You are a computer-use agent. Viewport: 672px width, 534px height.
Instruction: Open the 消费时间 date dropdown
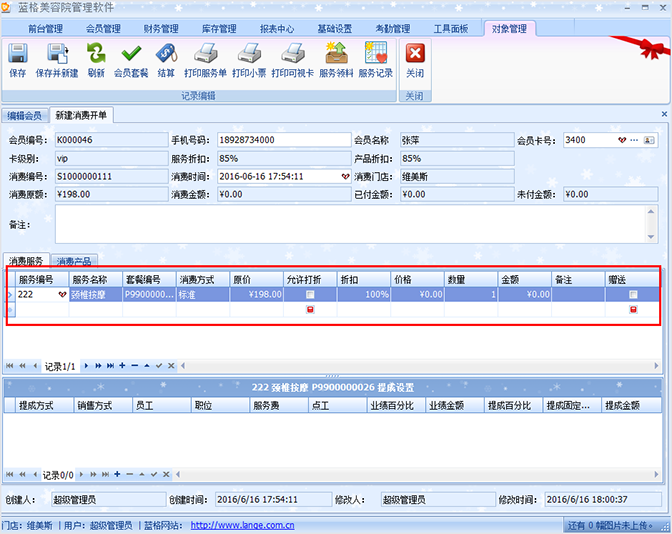pos(345,176)
